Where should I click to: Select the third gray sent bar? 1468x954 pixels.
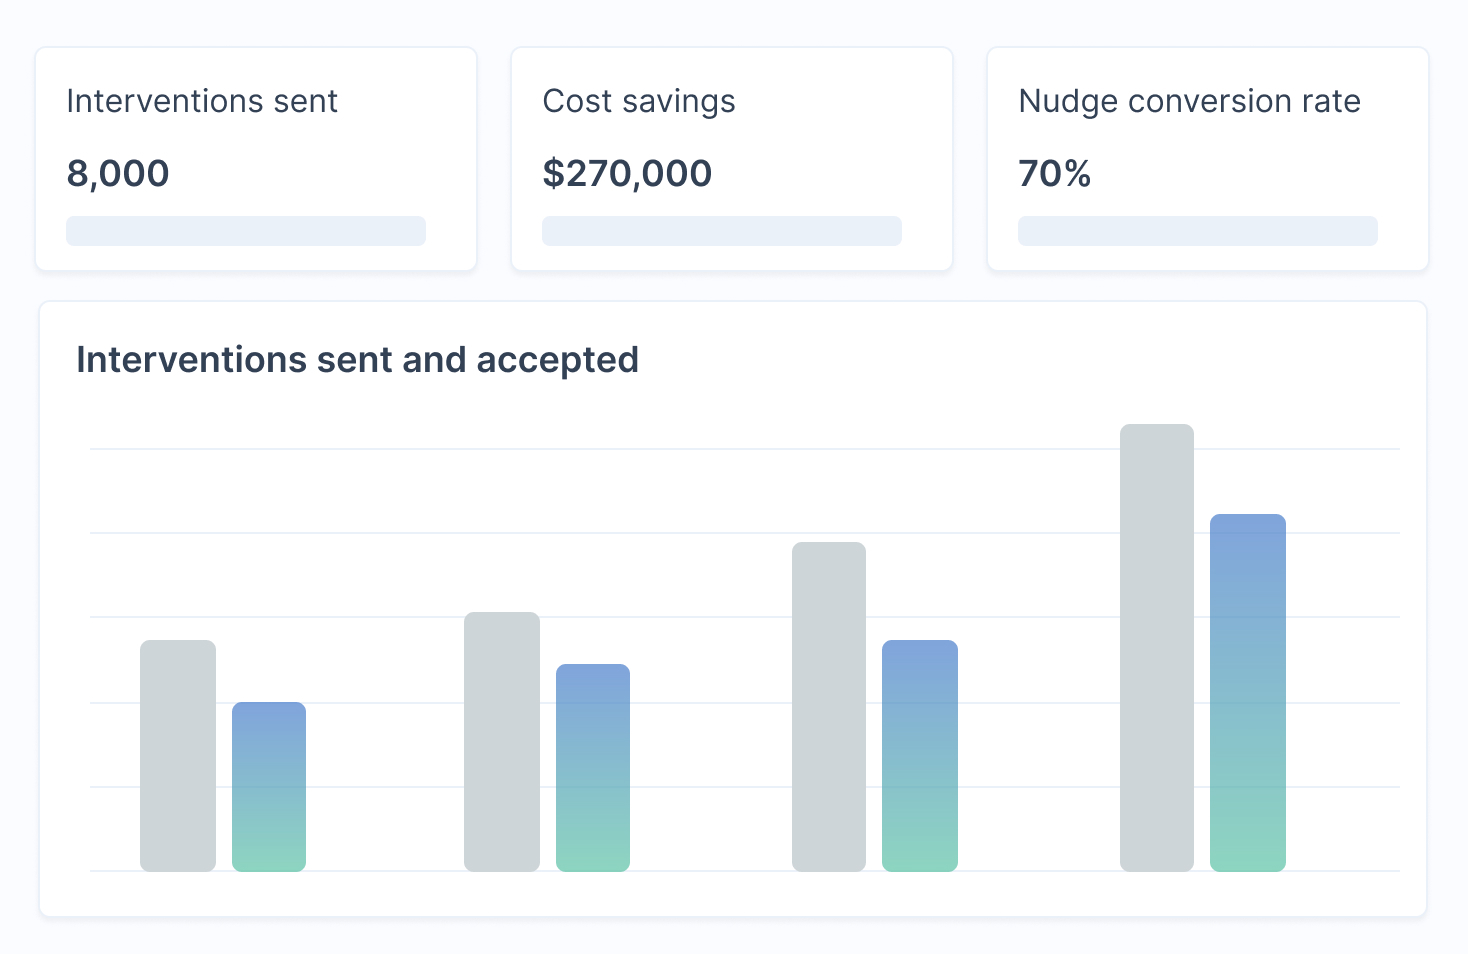(829, 706)
